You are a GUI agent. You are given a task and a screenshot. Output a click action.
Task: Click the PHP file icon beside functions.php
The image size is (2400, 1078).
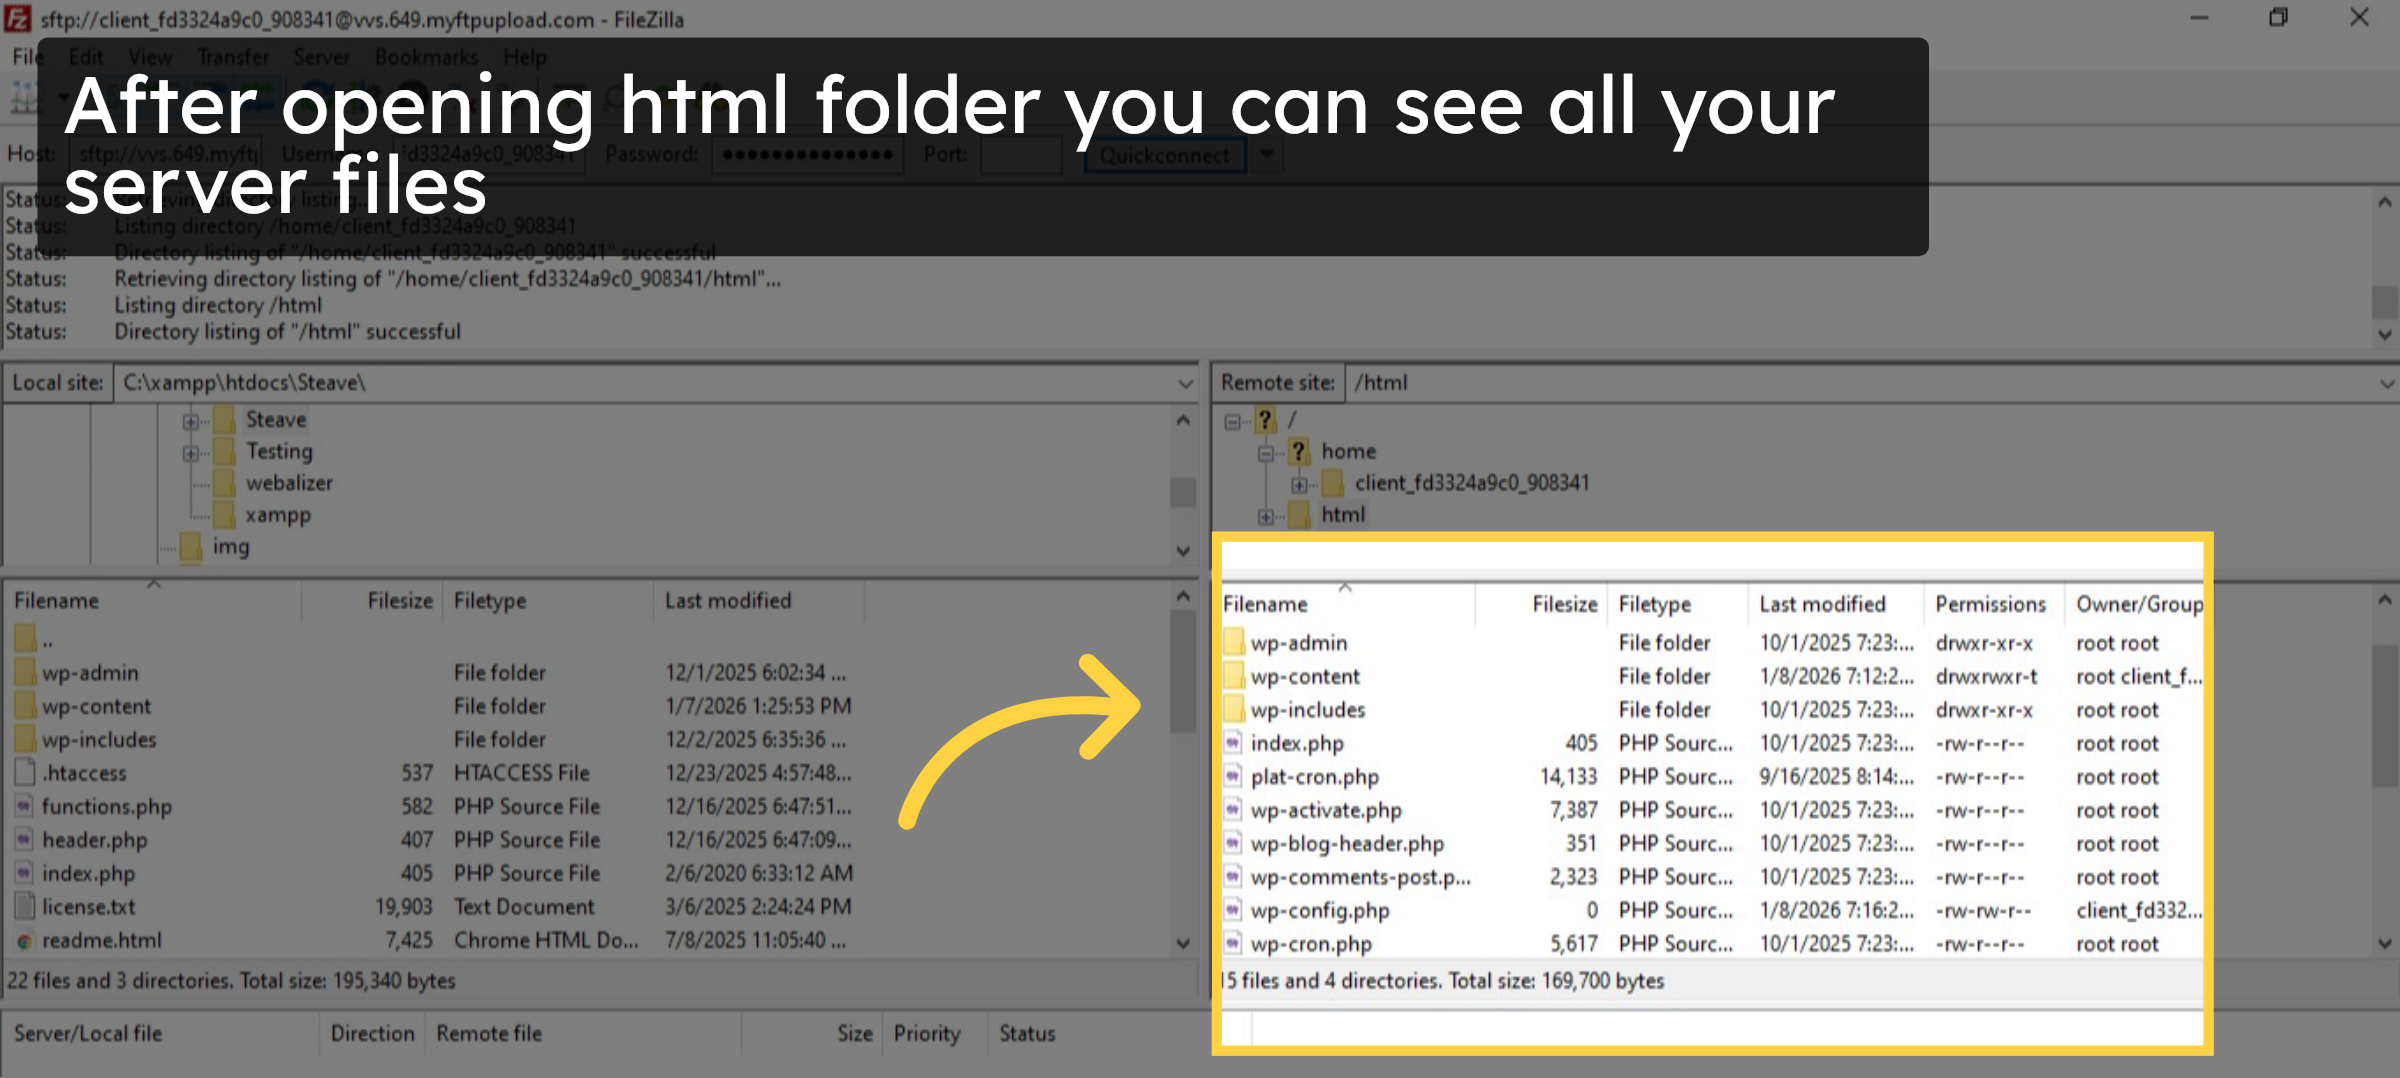point(26,806)
